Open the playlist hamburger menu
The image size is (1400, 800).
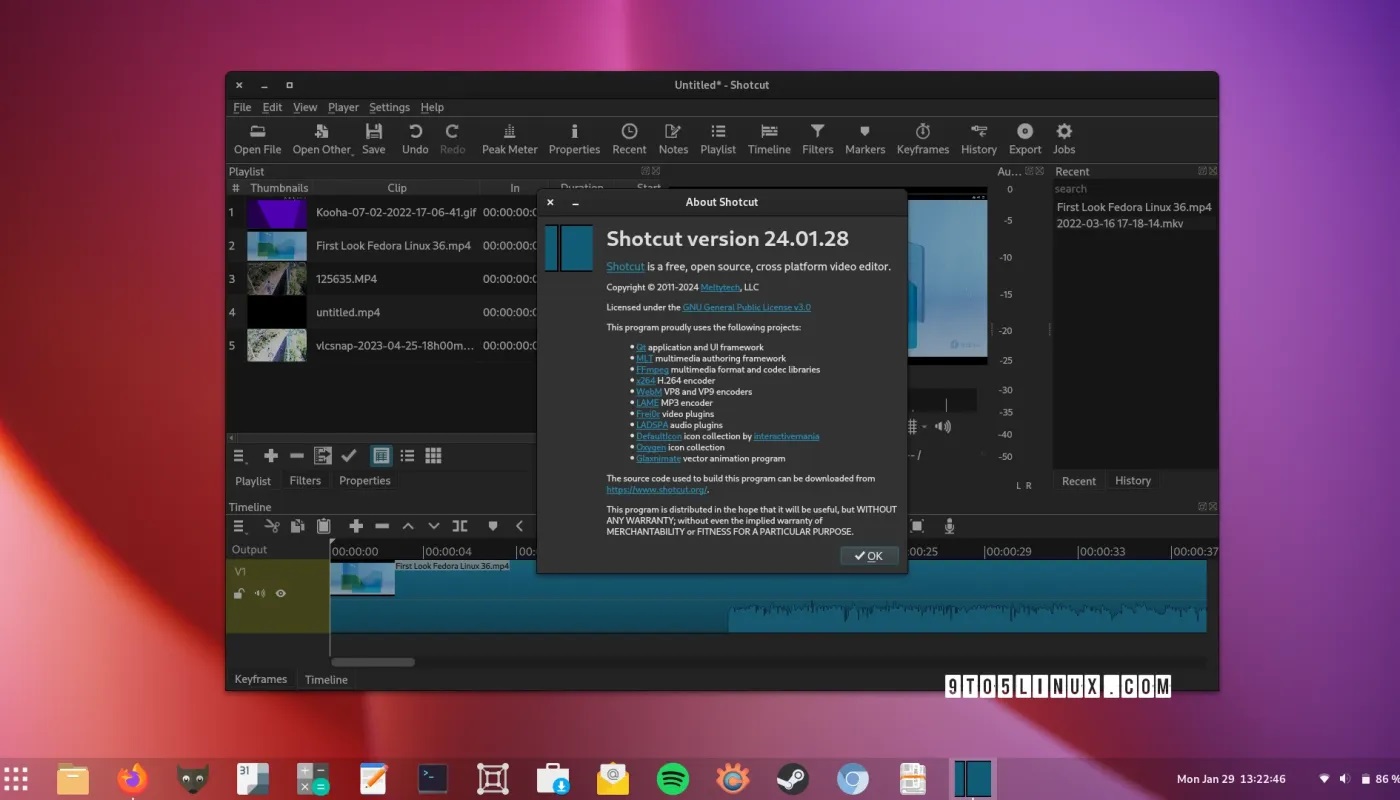[x=240, y=456]
